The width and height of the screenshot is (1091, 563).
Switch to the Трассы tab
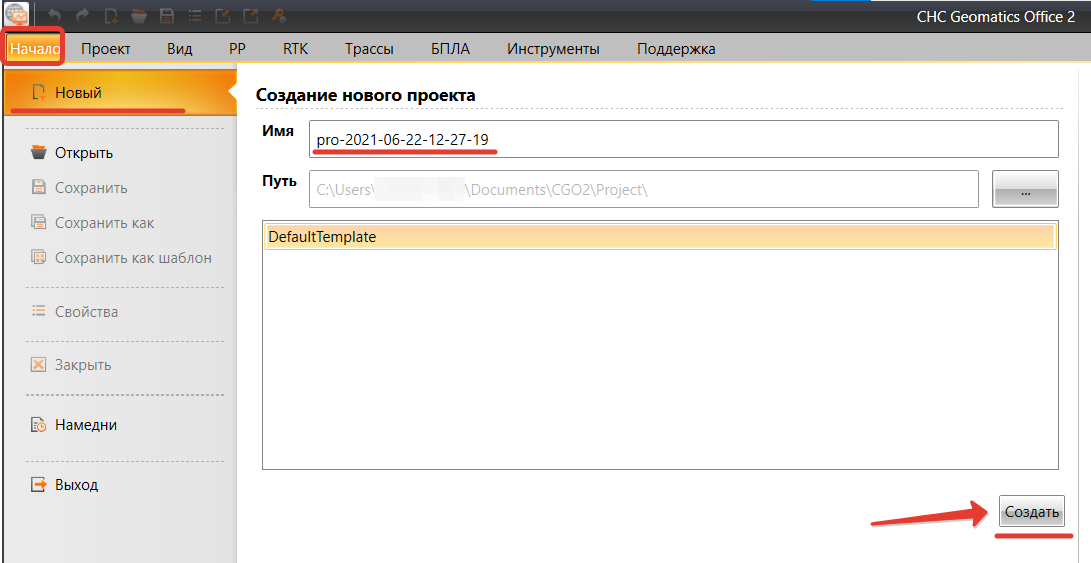(369, 49)
